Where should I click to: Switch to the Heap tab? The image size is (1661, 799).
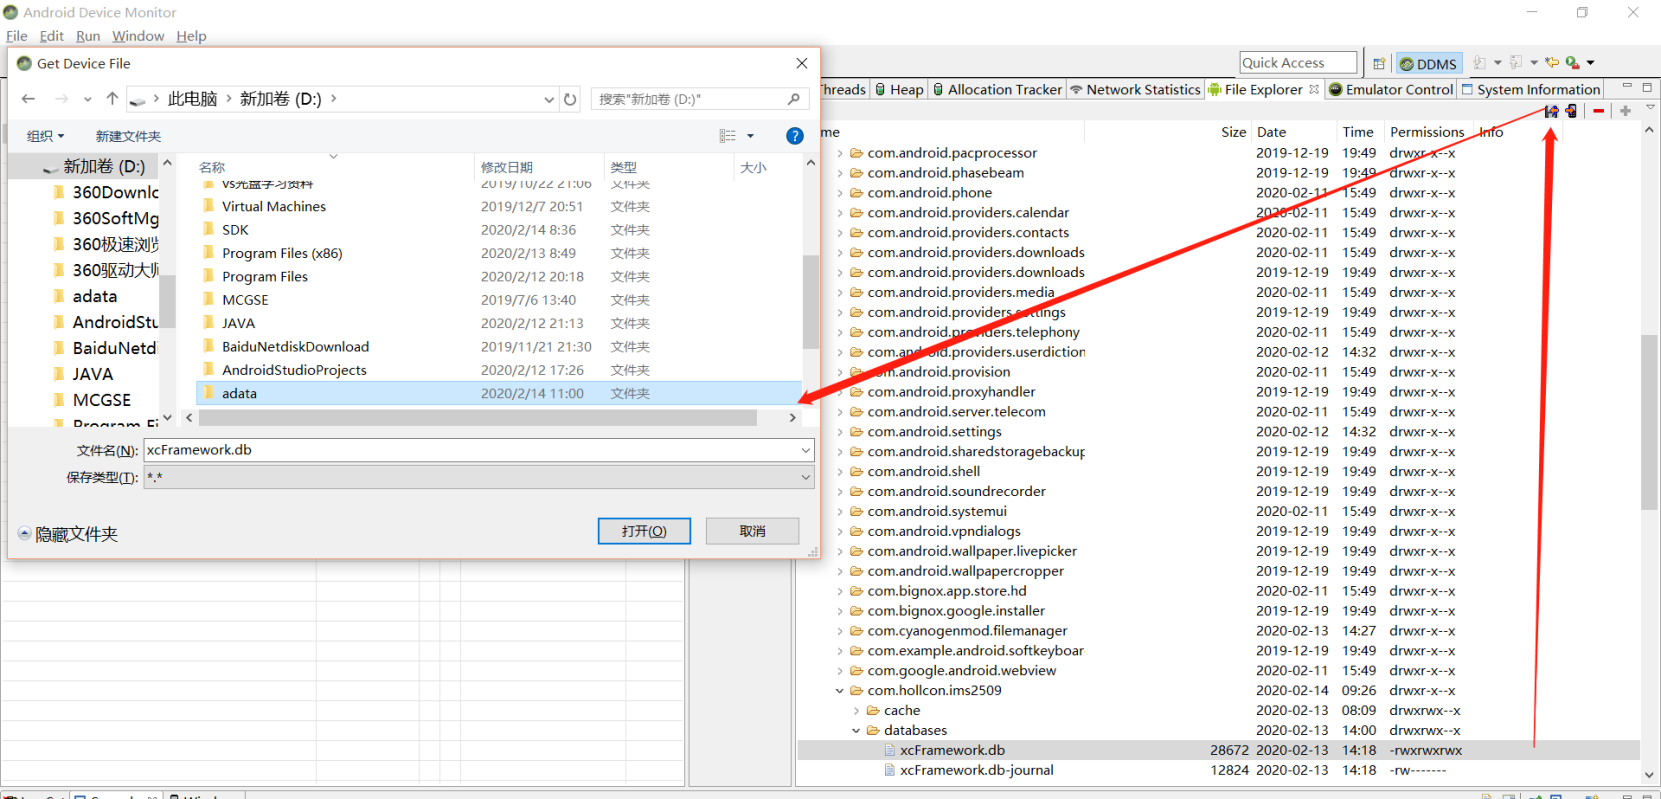tap(899, 89)
